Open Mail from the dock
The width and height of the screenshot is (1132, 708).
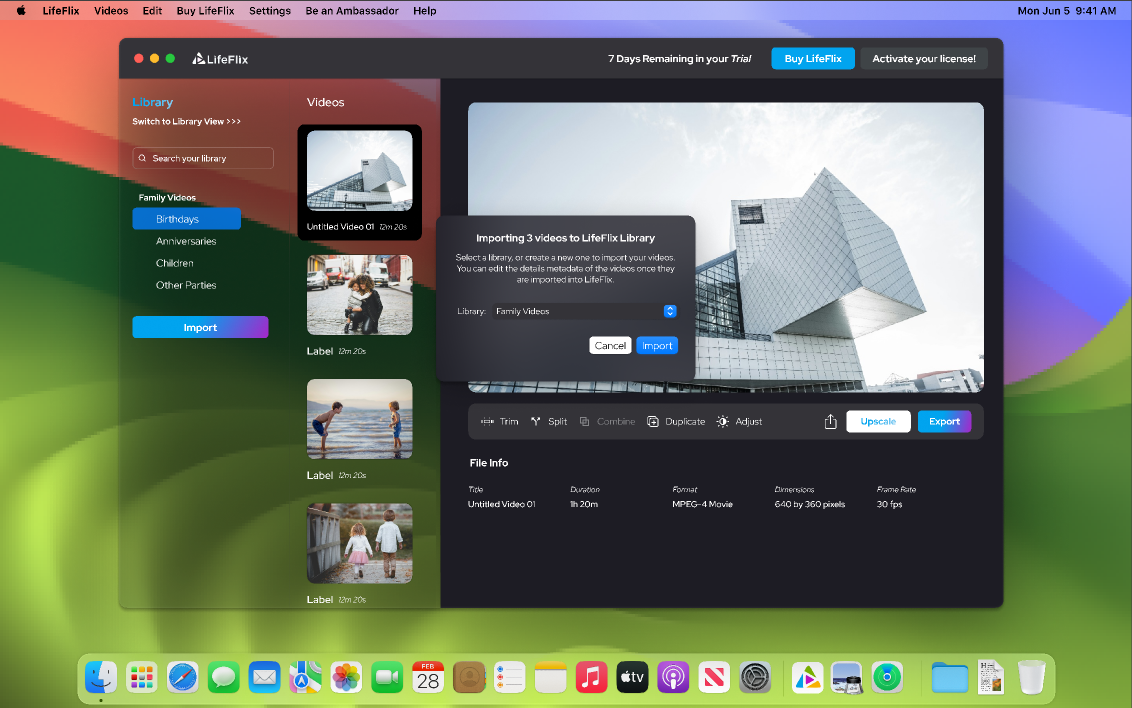click(265, 678)
